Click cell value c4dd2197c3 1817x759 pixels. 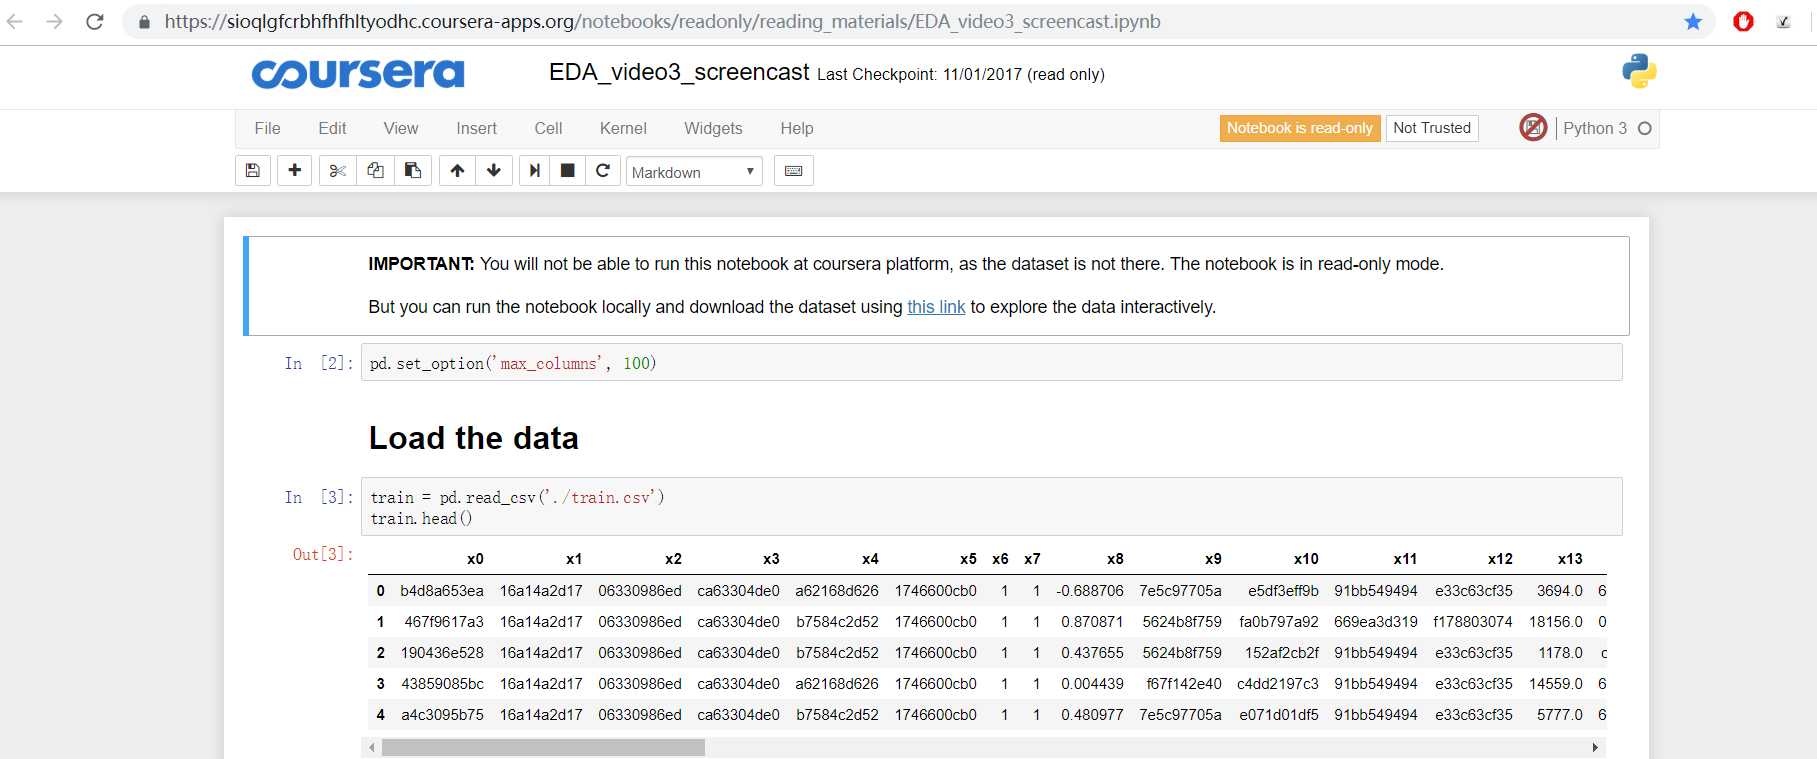1278,684
